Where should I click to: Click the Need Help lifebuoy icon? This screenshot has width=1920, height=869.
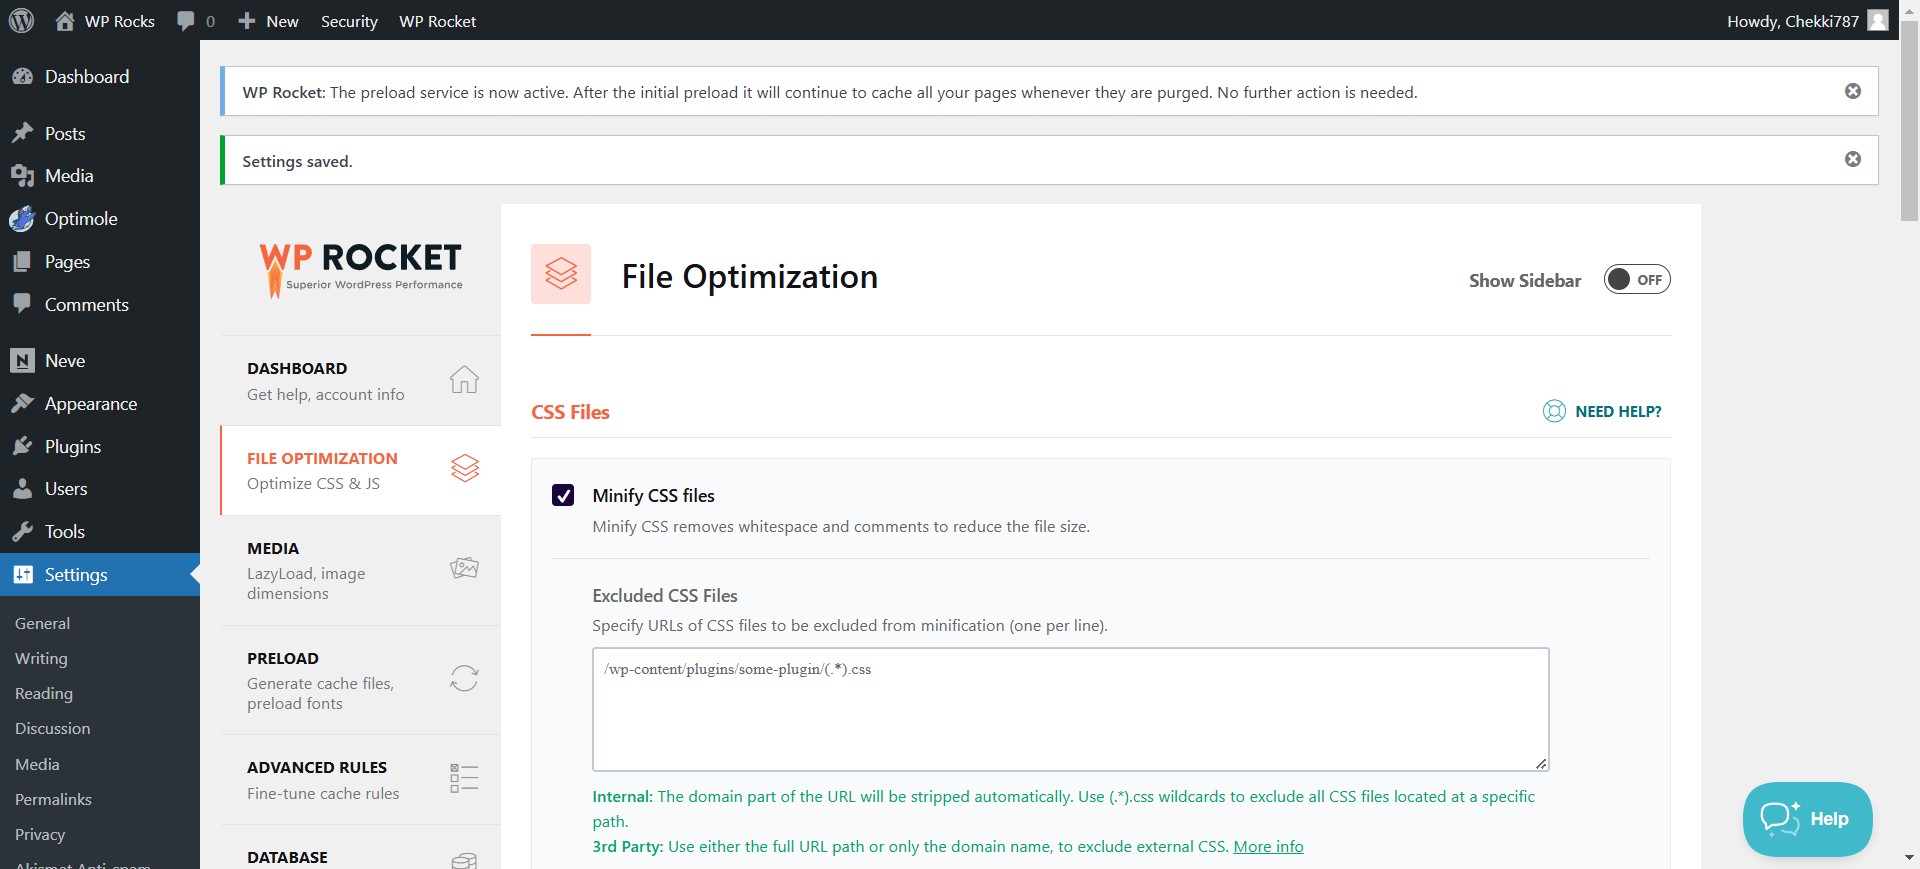[1554, 411]
